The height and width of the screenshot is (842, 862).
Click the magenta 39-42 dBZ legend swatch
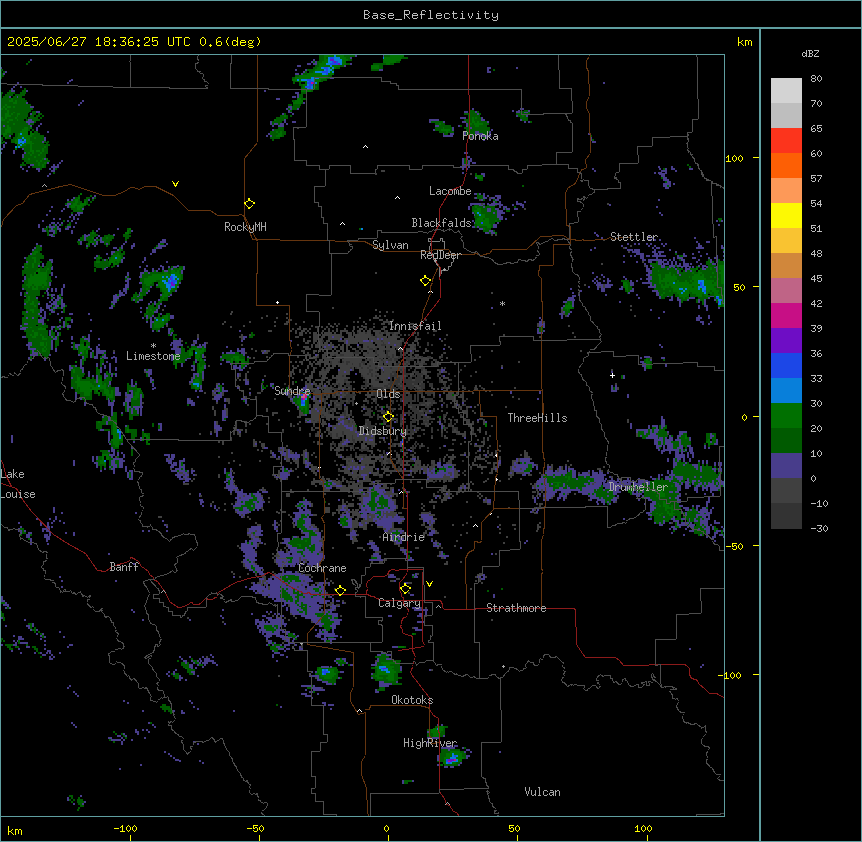(786, 315)
